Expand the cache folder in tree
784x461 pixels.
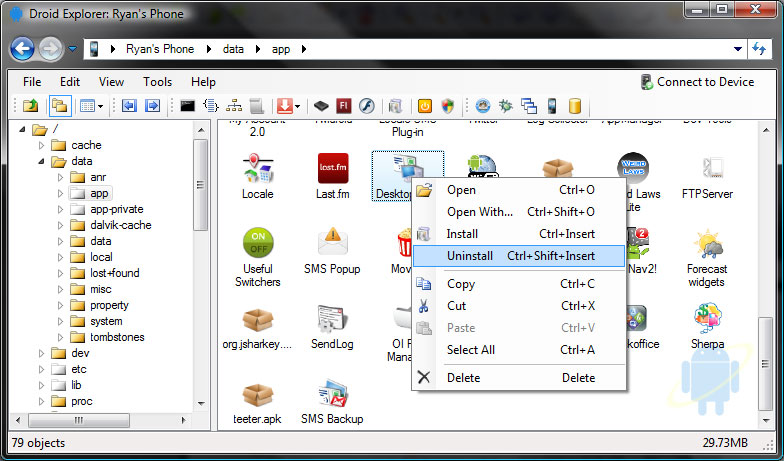[x=41, y=146]
